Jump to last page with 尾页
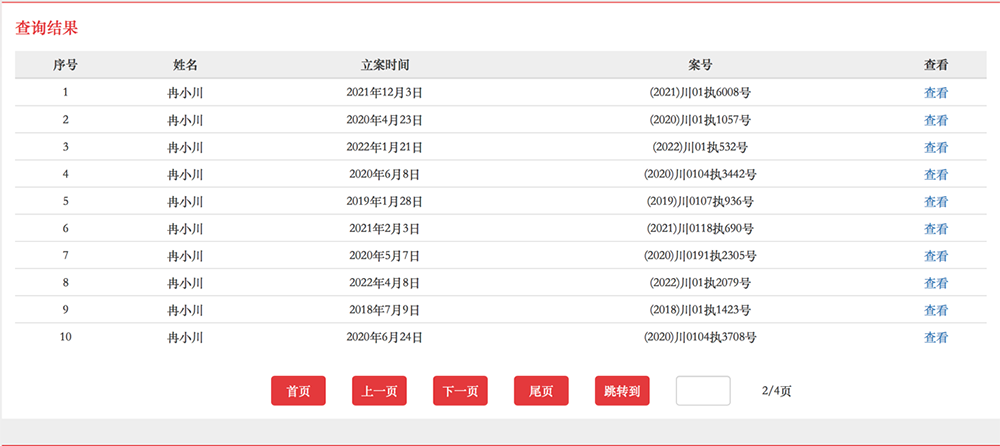 click(x=541, y=390)
